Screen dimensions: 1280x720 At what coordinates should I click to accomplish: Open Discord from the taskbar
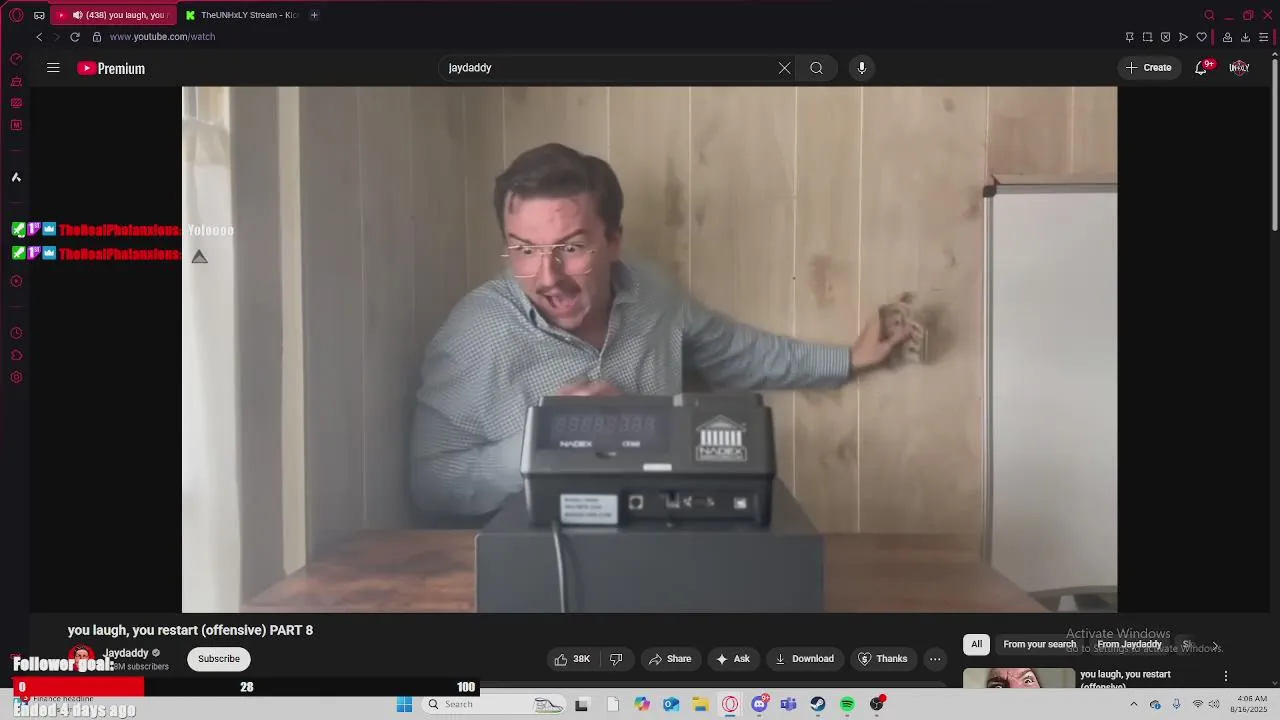[x=759, y=704]
